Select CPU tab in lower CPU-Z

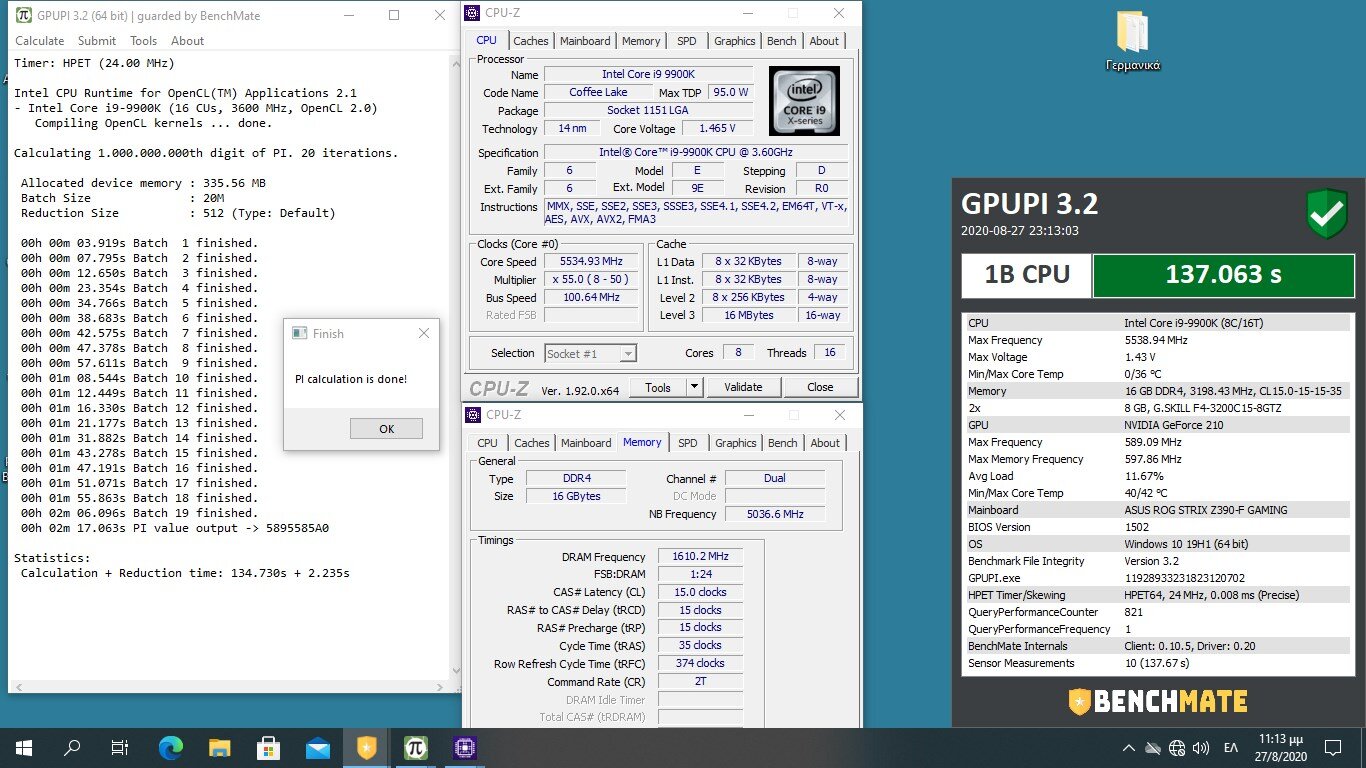pyautogui.click(x=487, y=443)
